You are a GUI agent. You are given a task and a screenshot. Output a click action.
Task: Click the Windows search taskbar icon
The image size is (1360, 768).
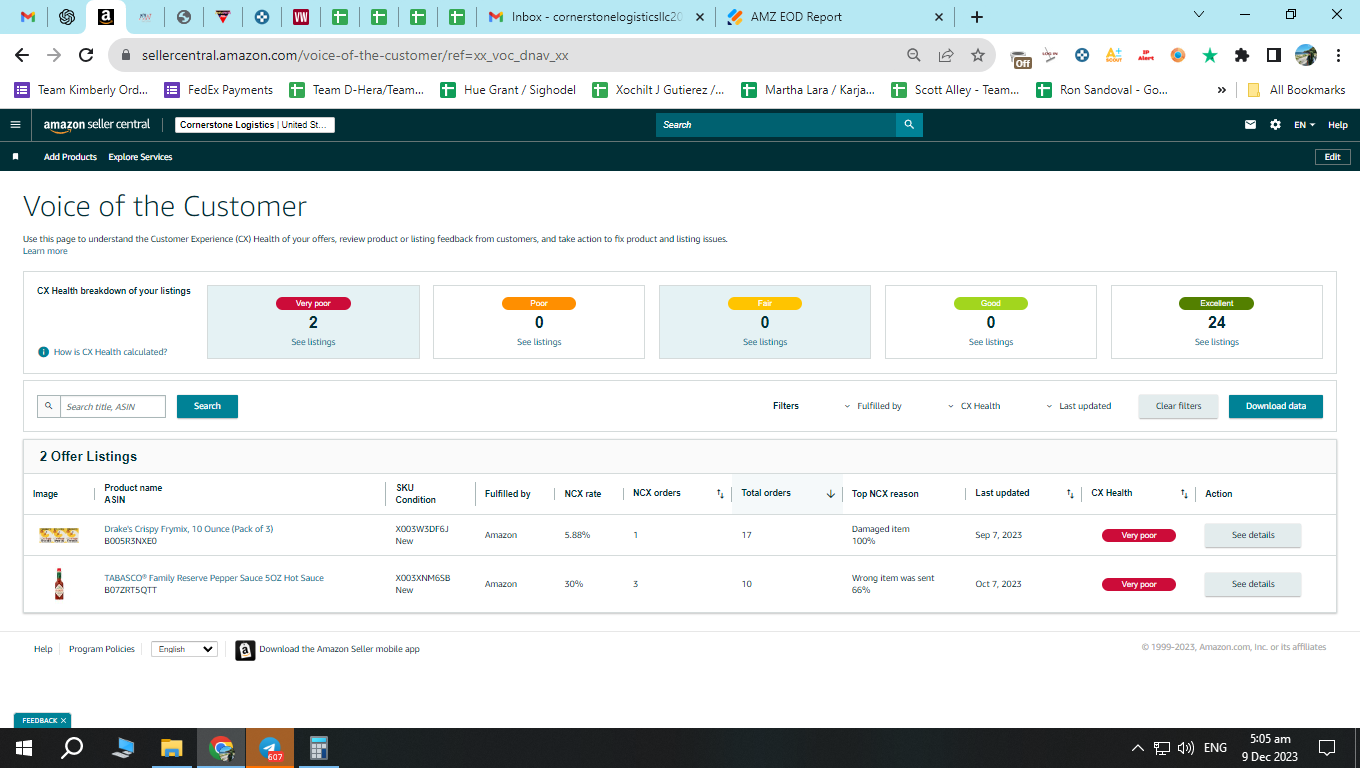click(x=72, y=748)
